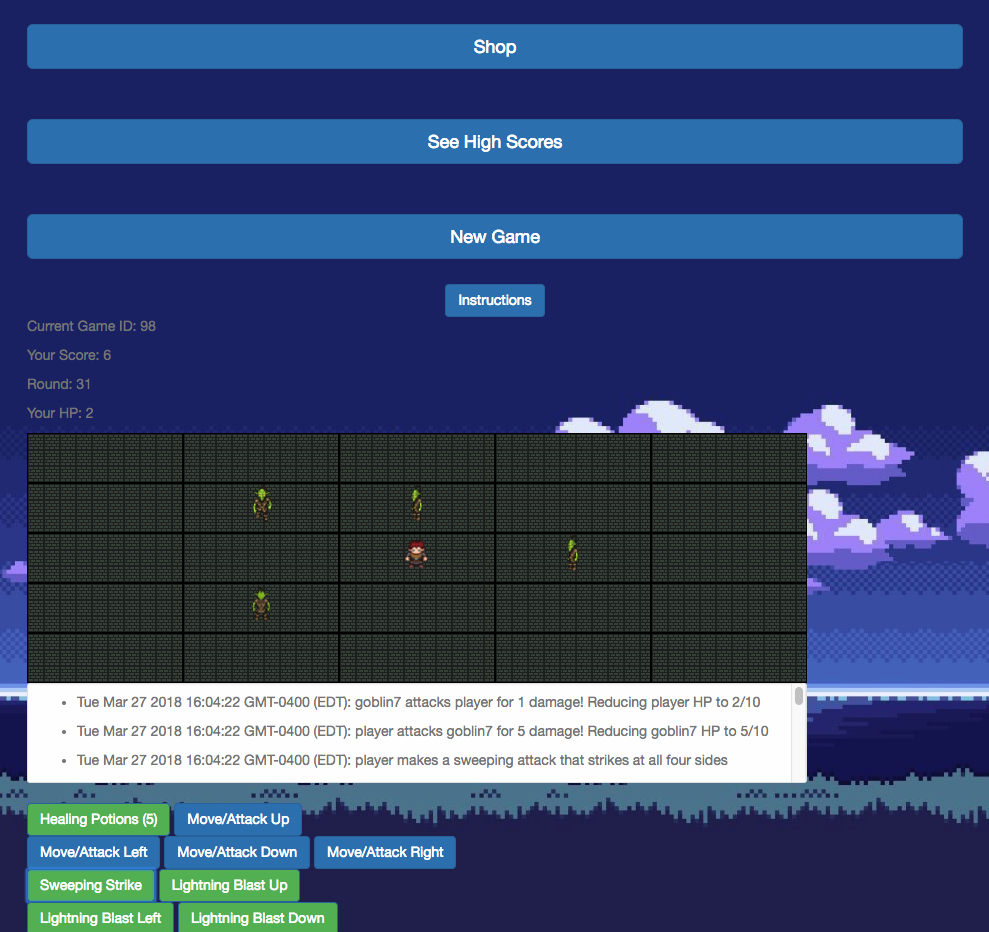The height and width of the screenshot is (932, 989).
Task: Use Healing Potions (5)
Action: click(98, 819)
